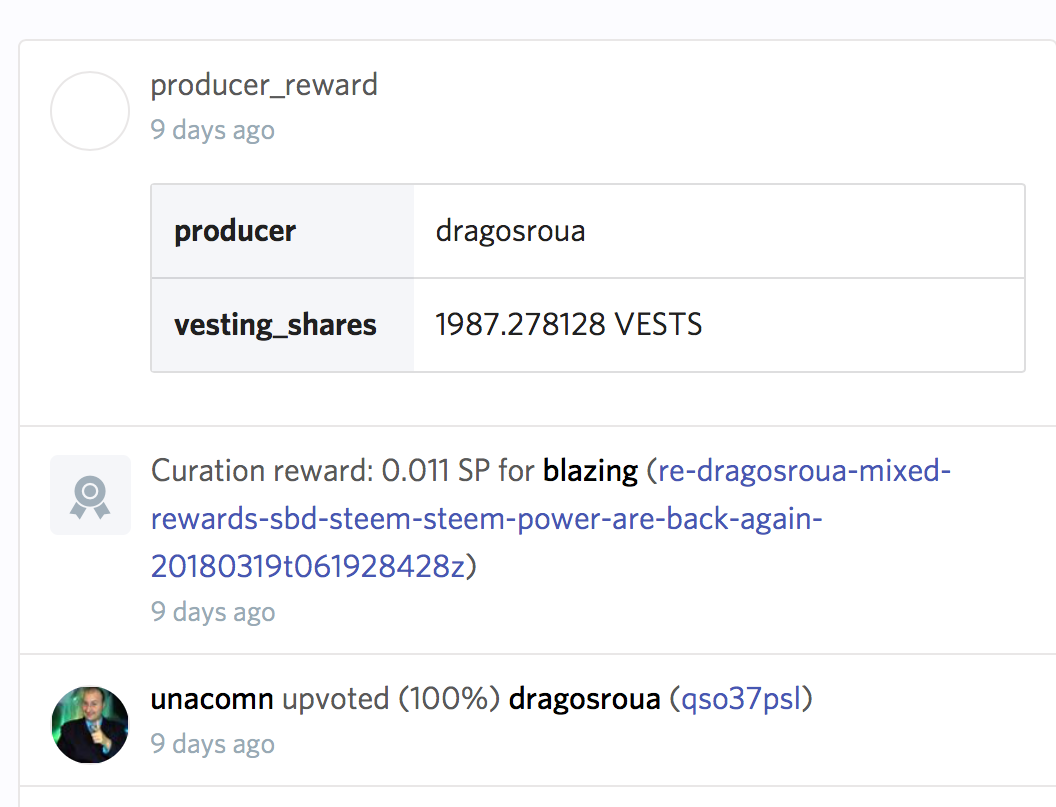This screenshot has width=1056, height=807.
Task: Open dragosroua link in the upvote entry
Action: point(584,699)
